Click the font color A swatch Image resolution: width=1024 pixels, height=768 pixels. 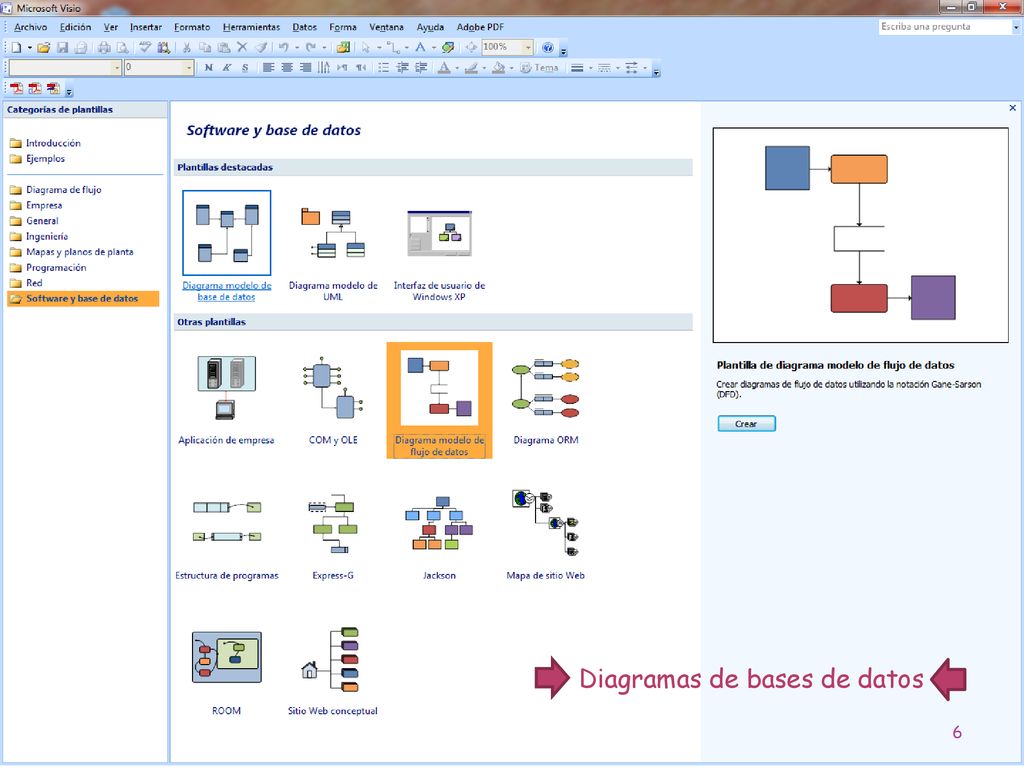click(444, 67)
